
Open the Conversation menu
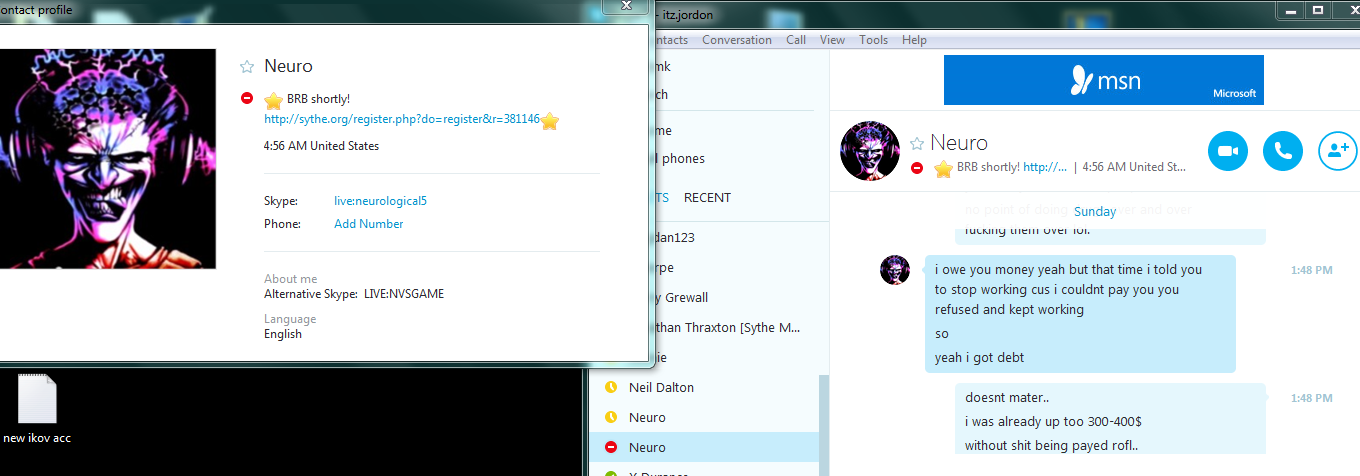click(737, 40)
